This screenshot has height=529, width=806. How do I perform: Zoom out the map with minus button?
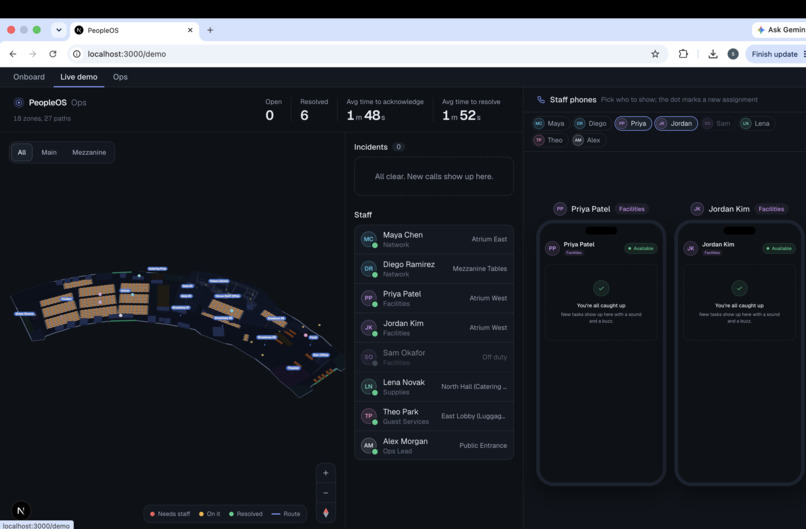[325, 493]
